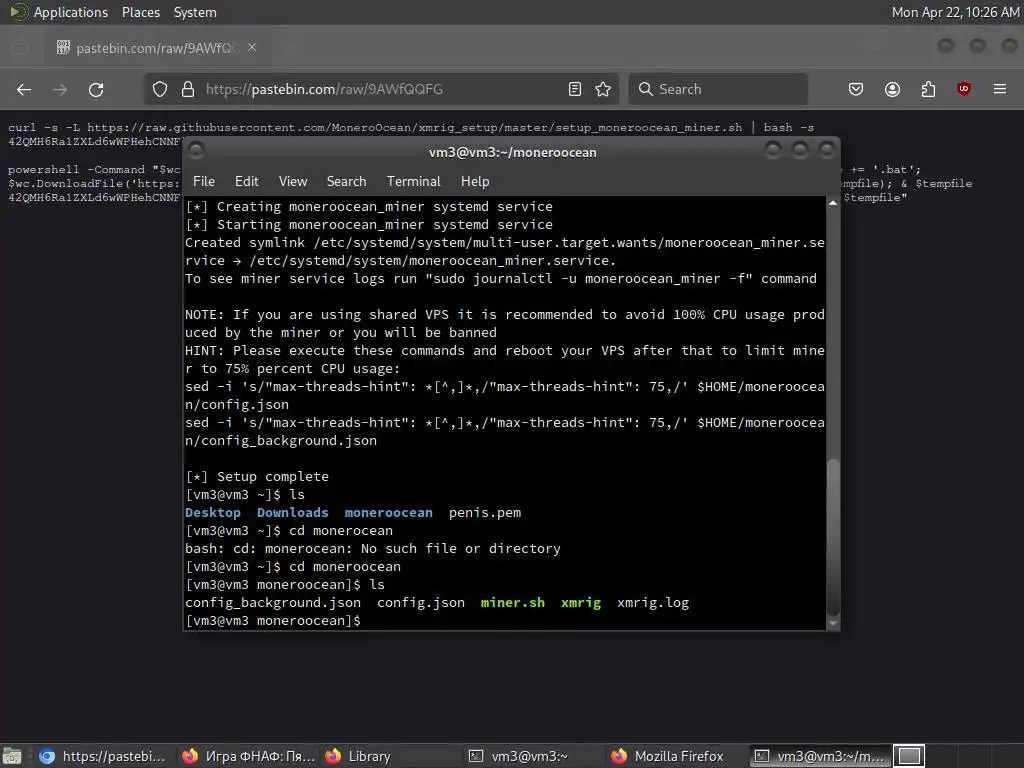The height and width of the screenshot is (768, 1024).
Task: Click the terminal window title vm3@vm3:~/moneroocean
Action: [513, 152]
